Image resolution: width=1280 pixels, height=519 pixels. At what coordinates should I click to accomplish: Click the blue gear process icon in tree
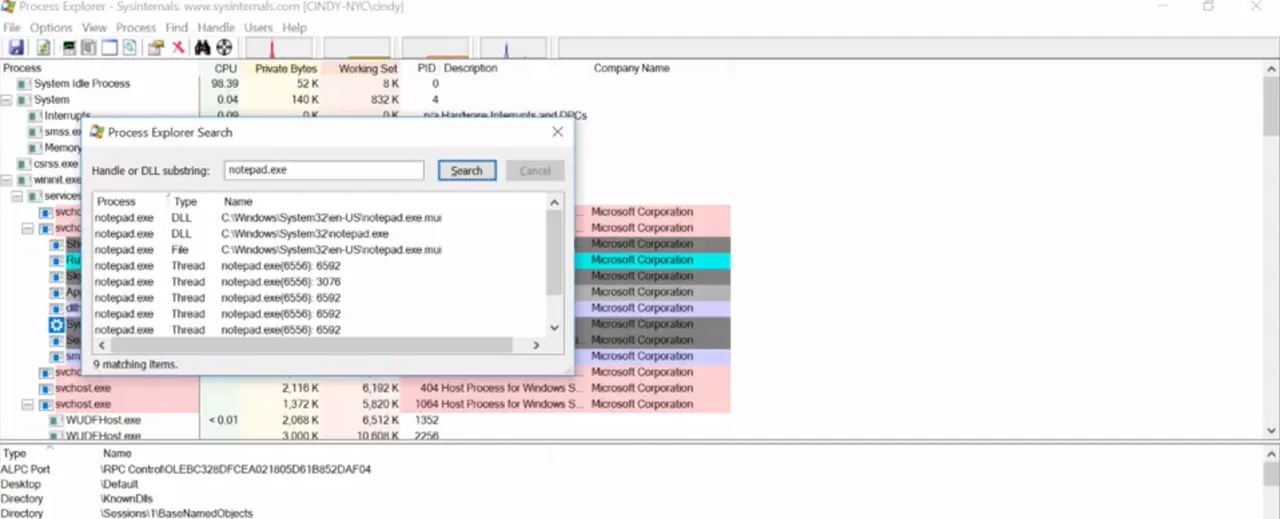coord(57,324)
